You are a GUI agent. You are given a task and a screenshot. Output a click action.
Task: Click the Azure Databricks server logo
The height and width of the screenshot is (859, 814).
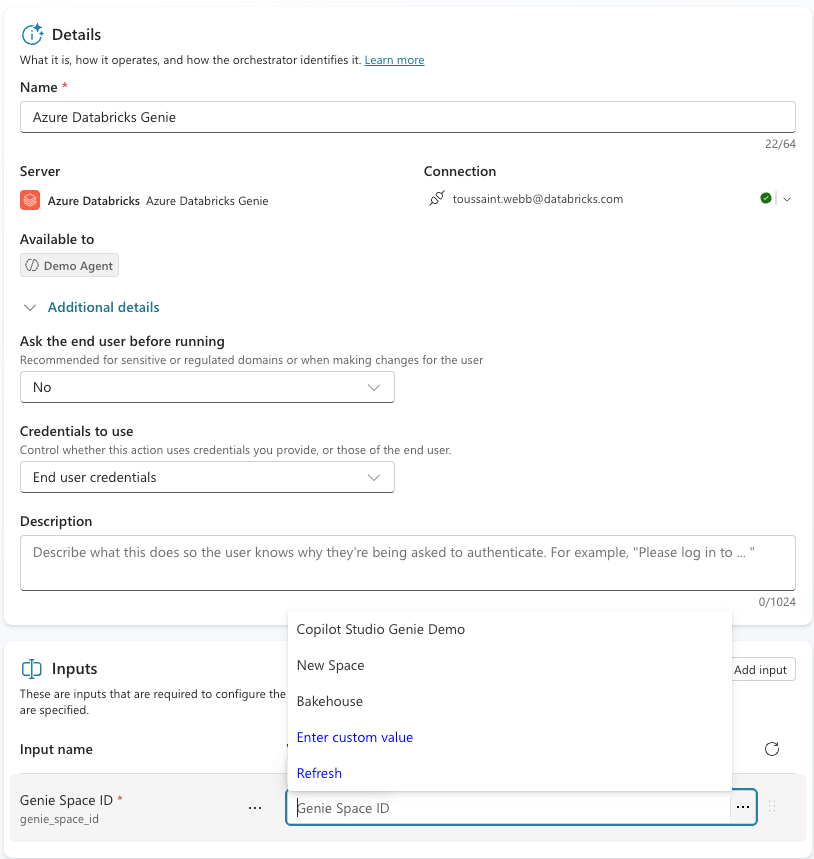[30, 200]
